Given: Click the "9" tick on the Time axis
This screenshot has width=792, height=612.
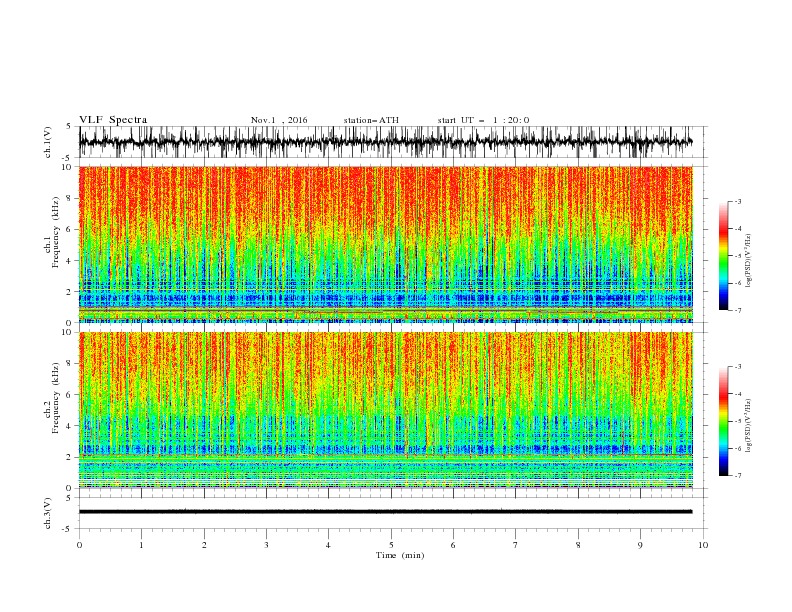Looking at the screenshot, I should (x=640, y=545).
